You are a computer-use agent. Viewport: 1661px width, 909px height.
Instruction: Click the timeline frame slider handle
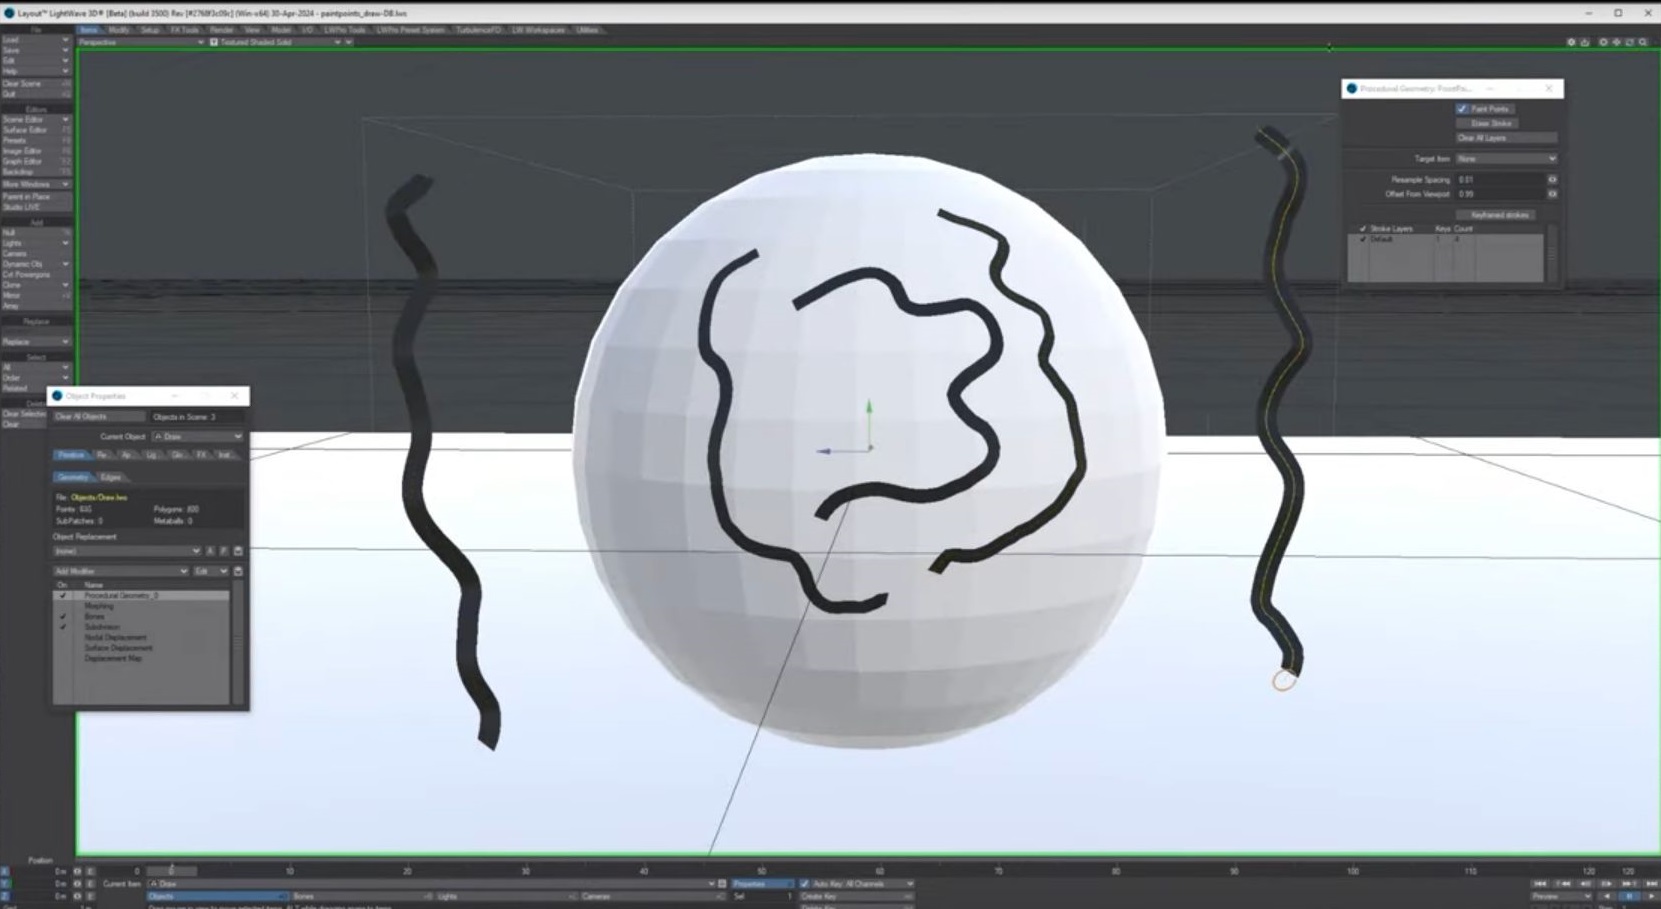[171, 871]
